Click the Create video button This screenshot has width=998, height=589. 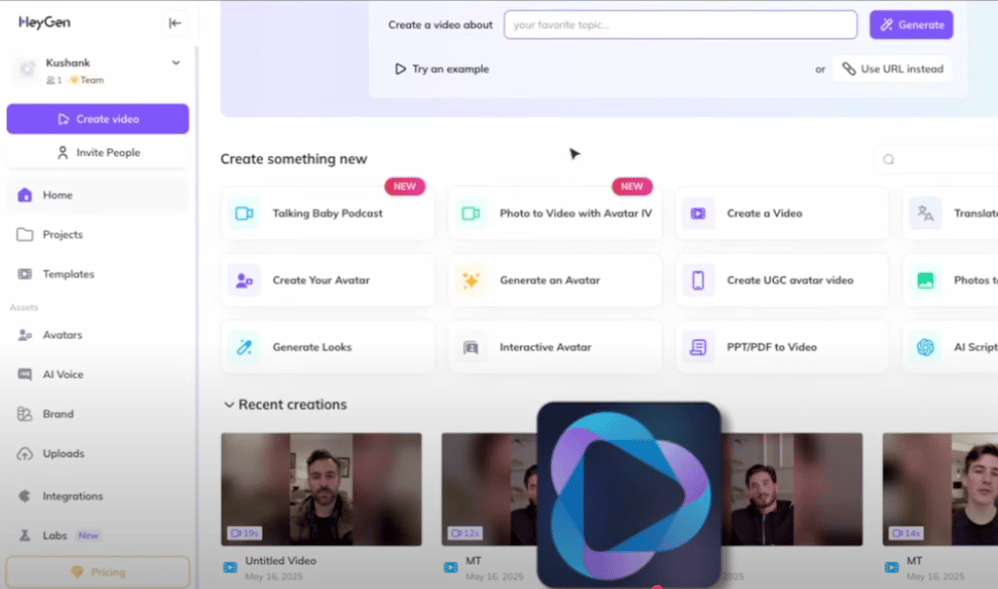coord(98,119)
